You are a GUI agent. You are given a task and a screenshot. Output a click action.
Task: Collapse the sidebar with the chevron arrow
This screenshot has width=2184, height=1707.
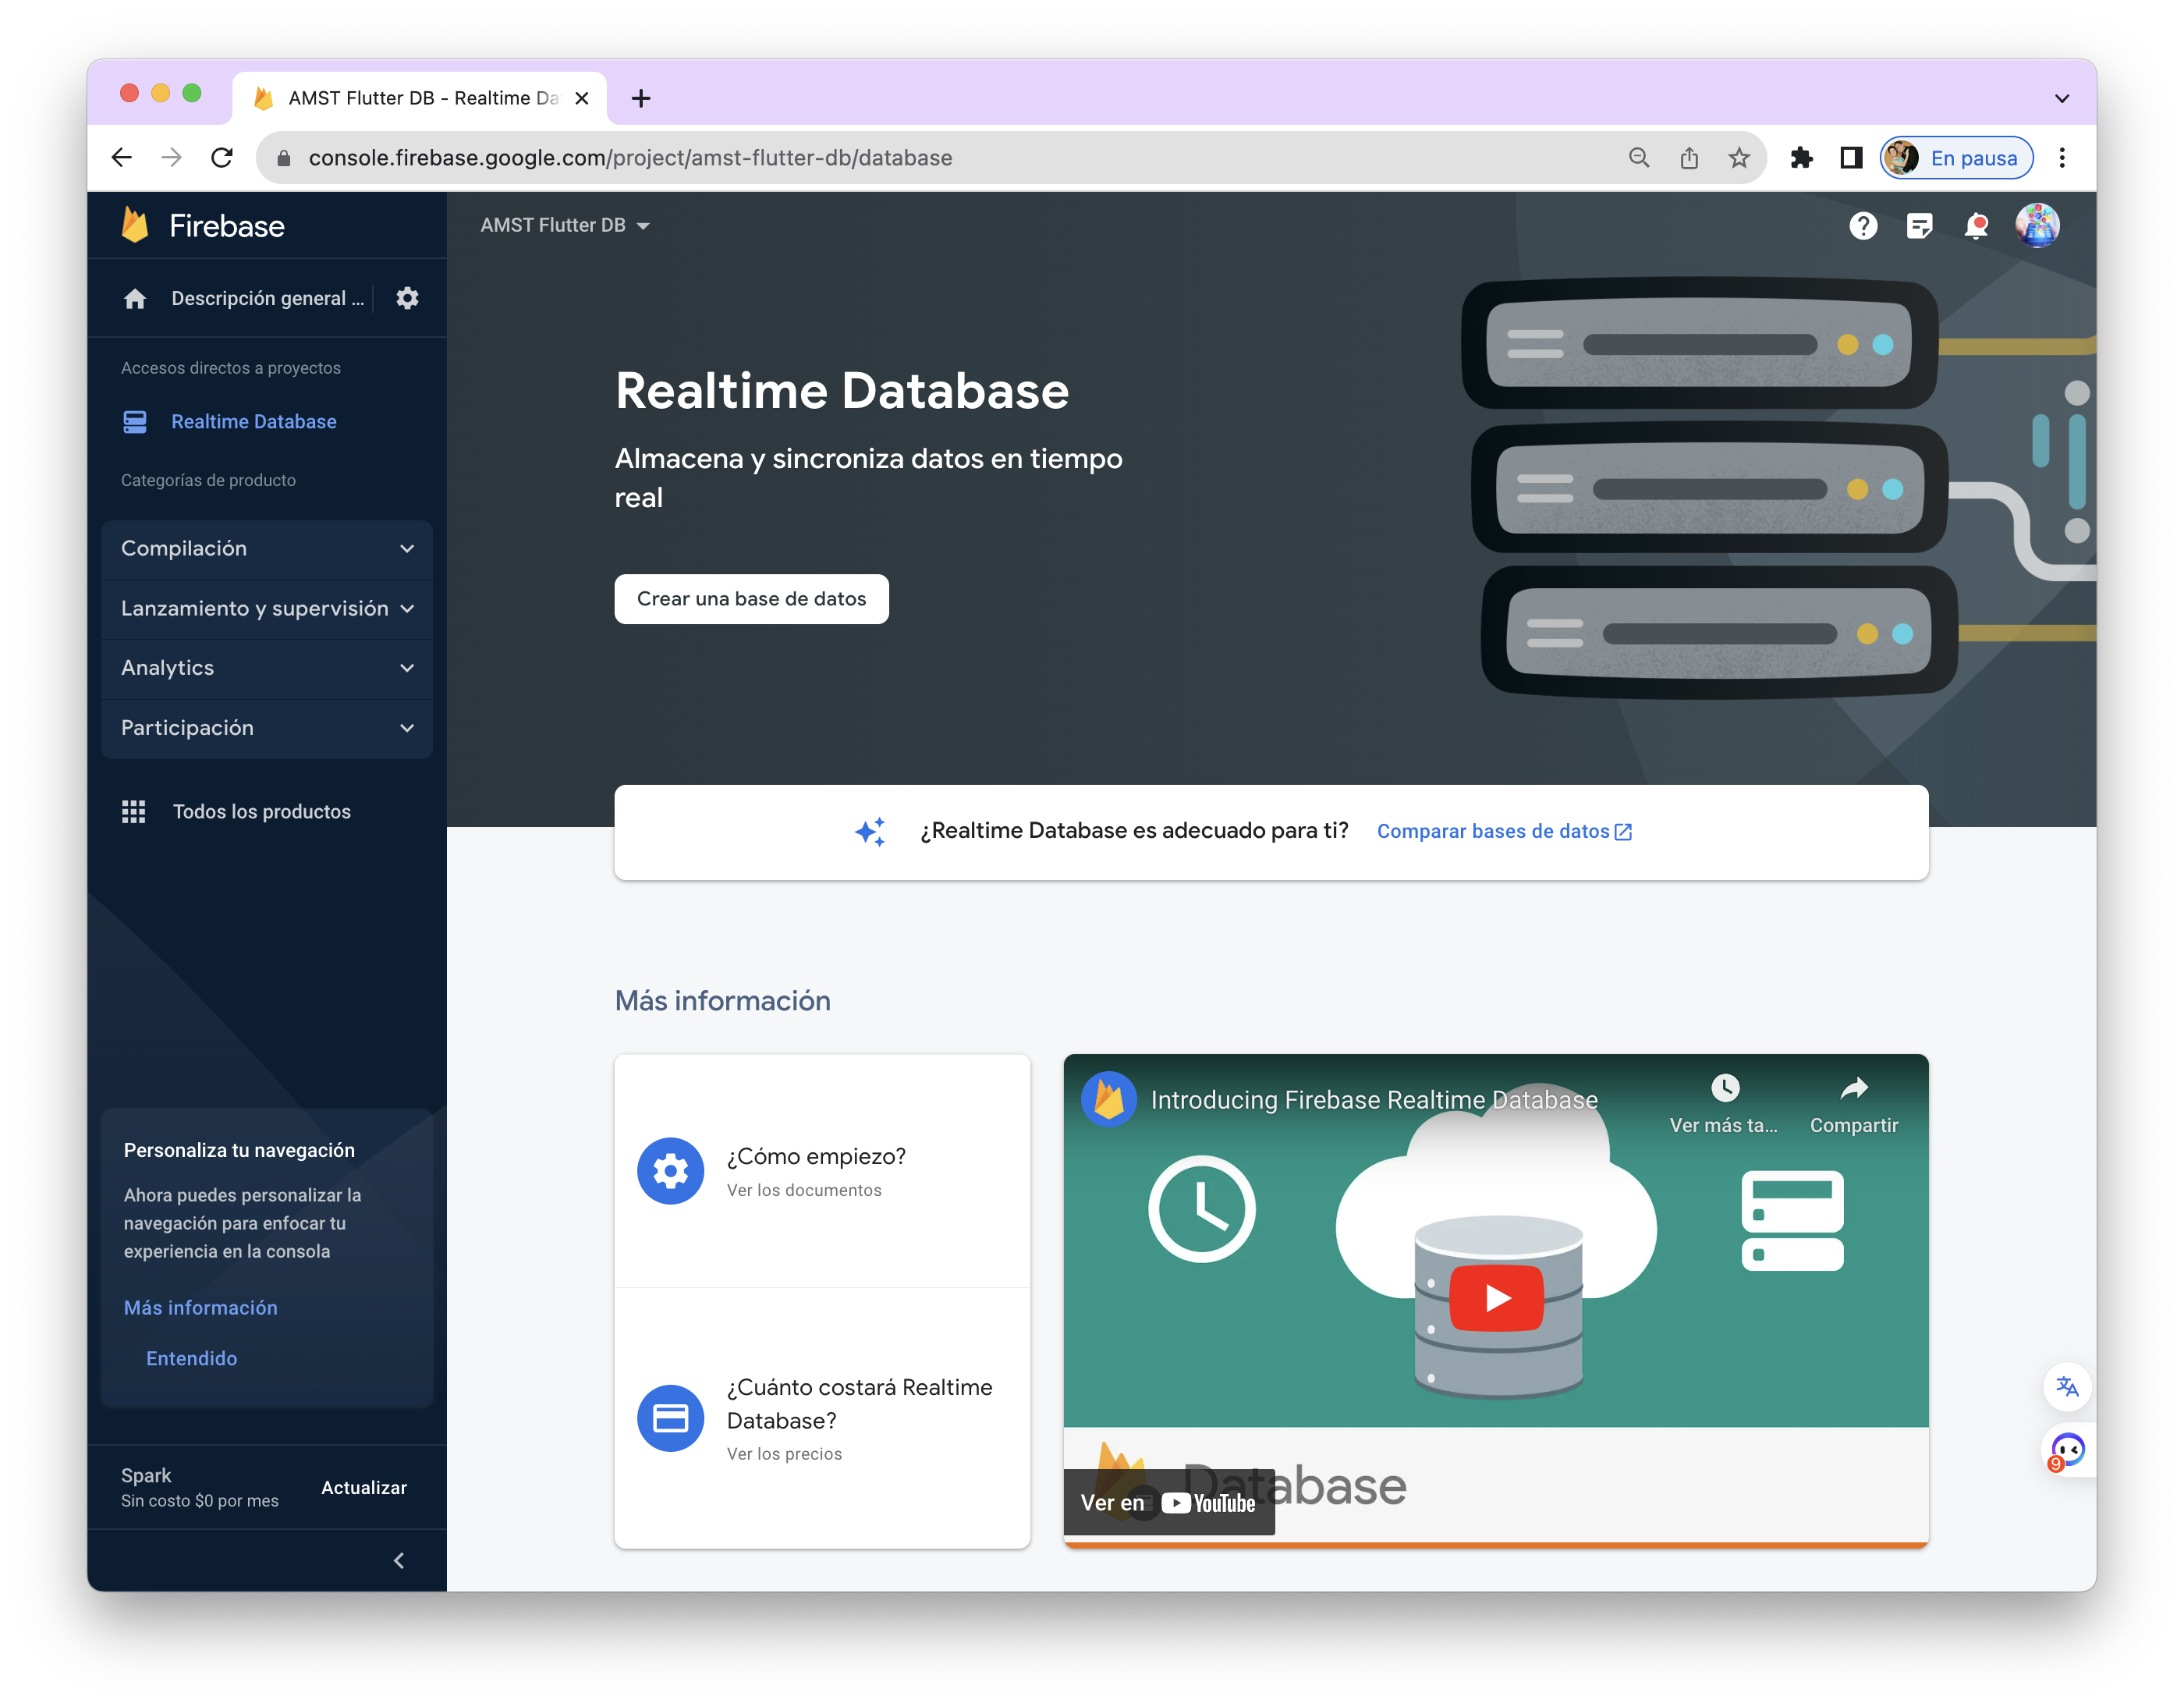(399, 1560)
